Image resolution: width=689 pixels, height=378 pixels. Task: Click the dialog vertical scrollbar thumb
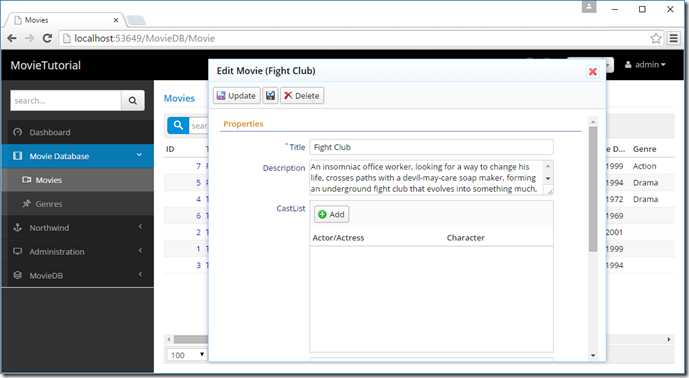tap(593, 189)
